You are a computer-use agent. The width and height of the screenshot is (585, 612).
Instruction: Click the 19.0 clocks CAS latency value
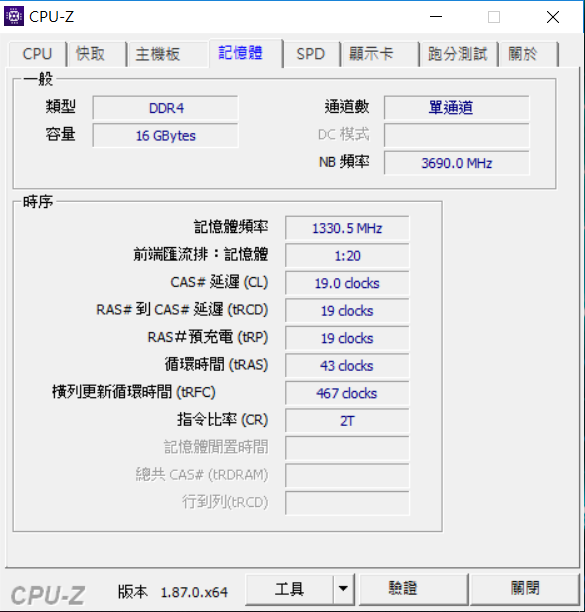[347, 283]
